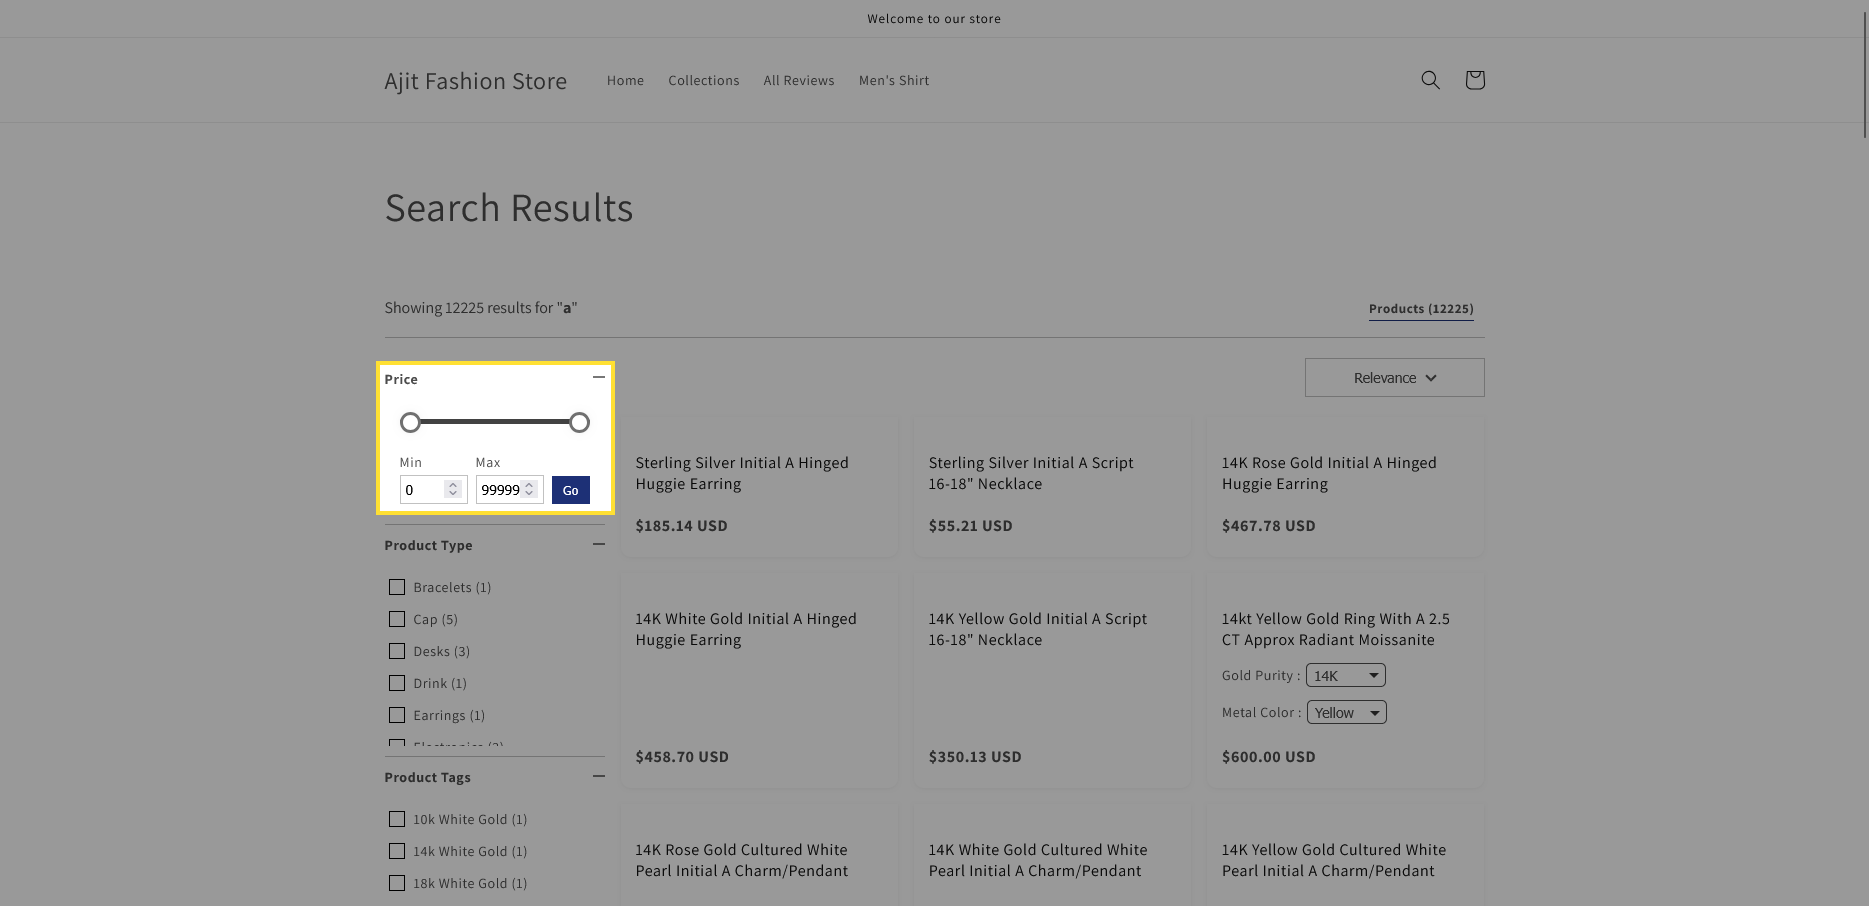
Task: Collapse the Price filter section
Action: pyautogui.click(x=598, y=378)
